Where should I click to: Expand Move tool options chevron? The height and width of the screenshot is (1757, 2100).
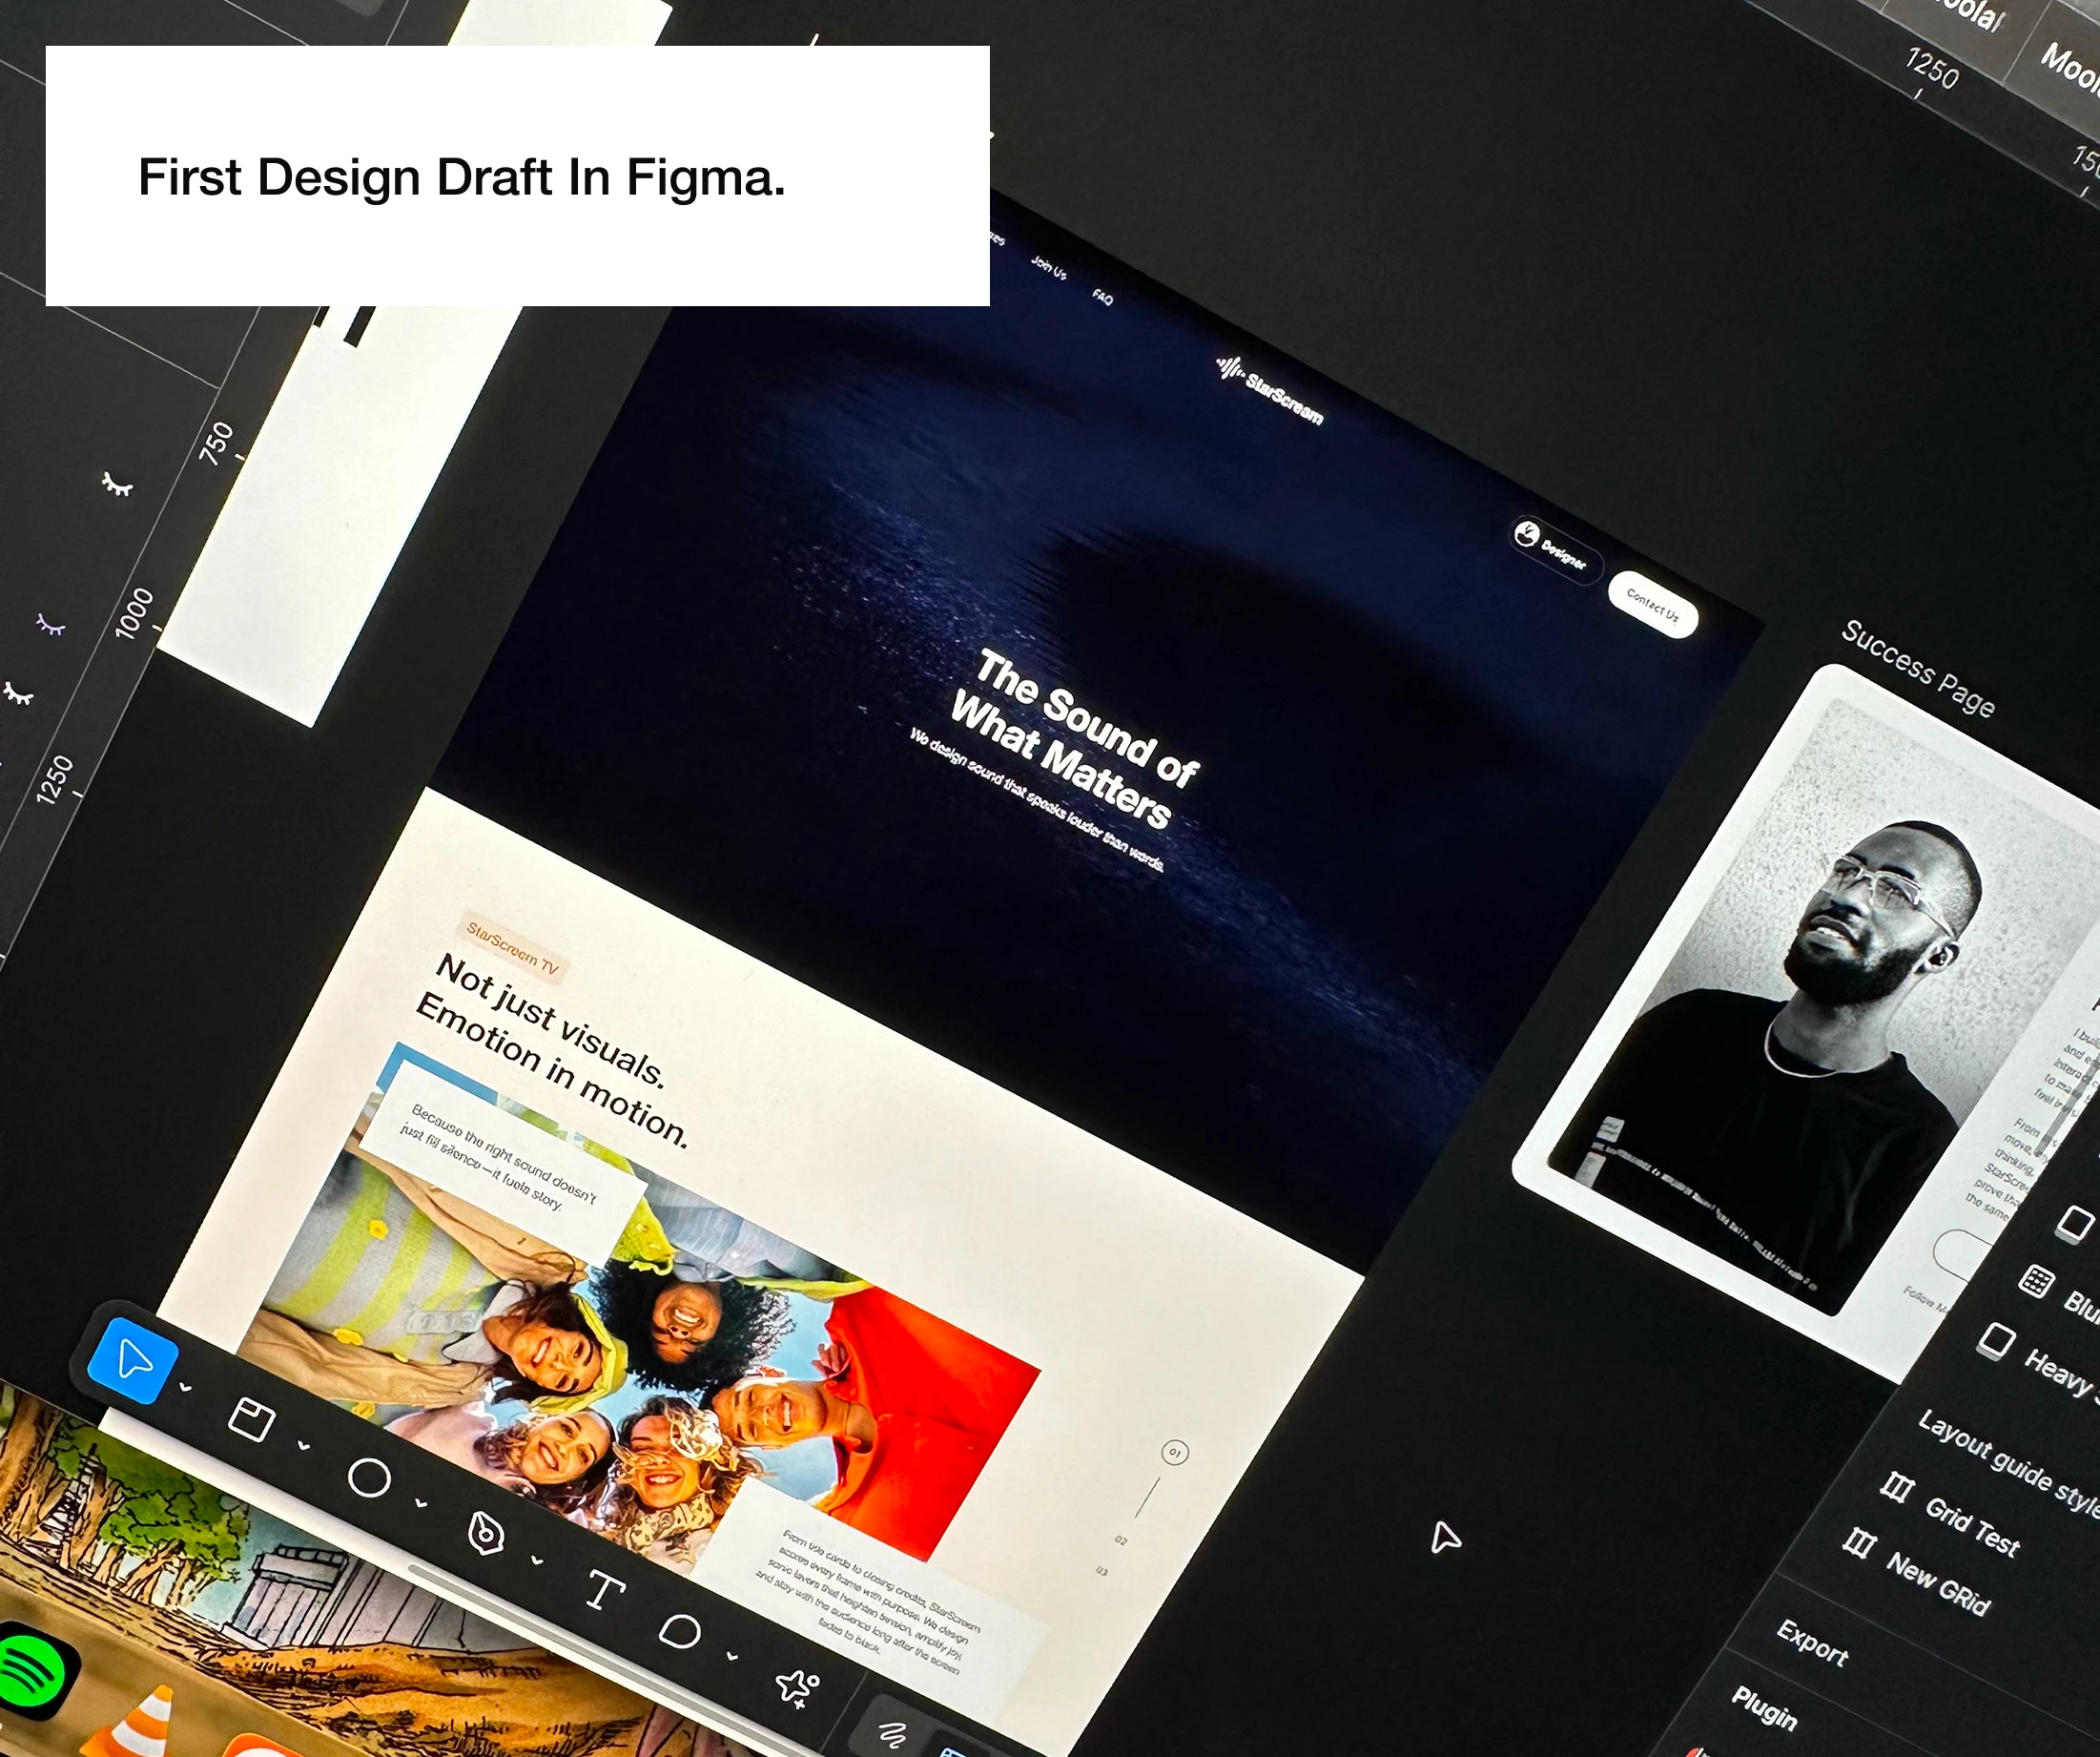tap(185, 1387)
